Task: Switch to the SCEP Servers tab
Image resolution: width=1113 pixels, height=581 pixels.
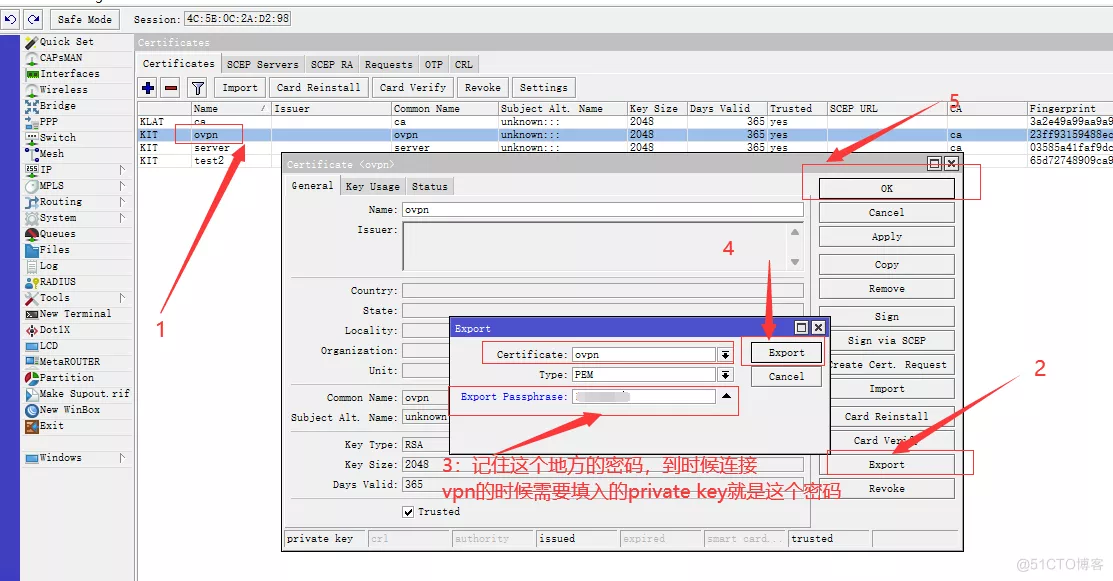Action: coord(262,64)
